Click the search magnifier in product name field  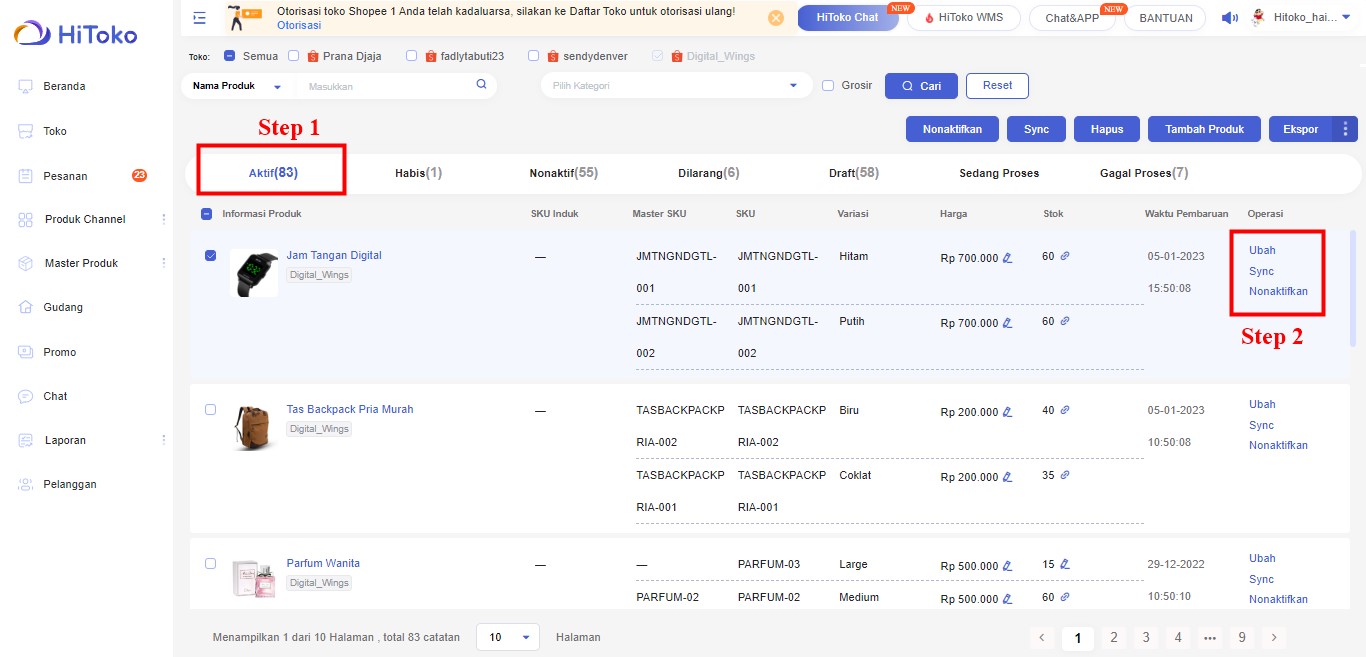tap(481, 85)
